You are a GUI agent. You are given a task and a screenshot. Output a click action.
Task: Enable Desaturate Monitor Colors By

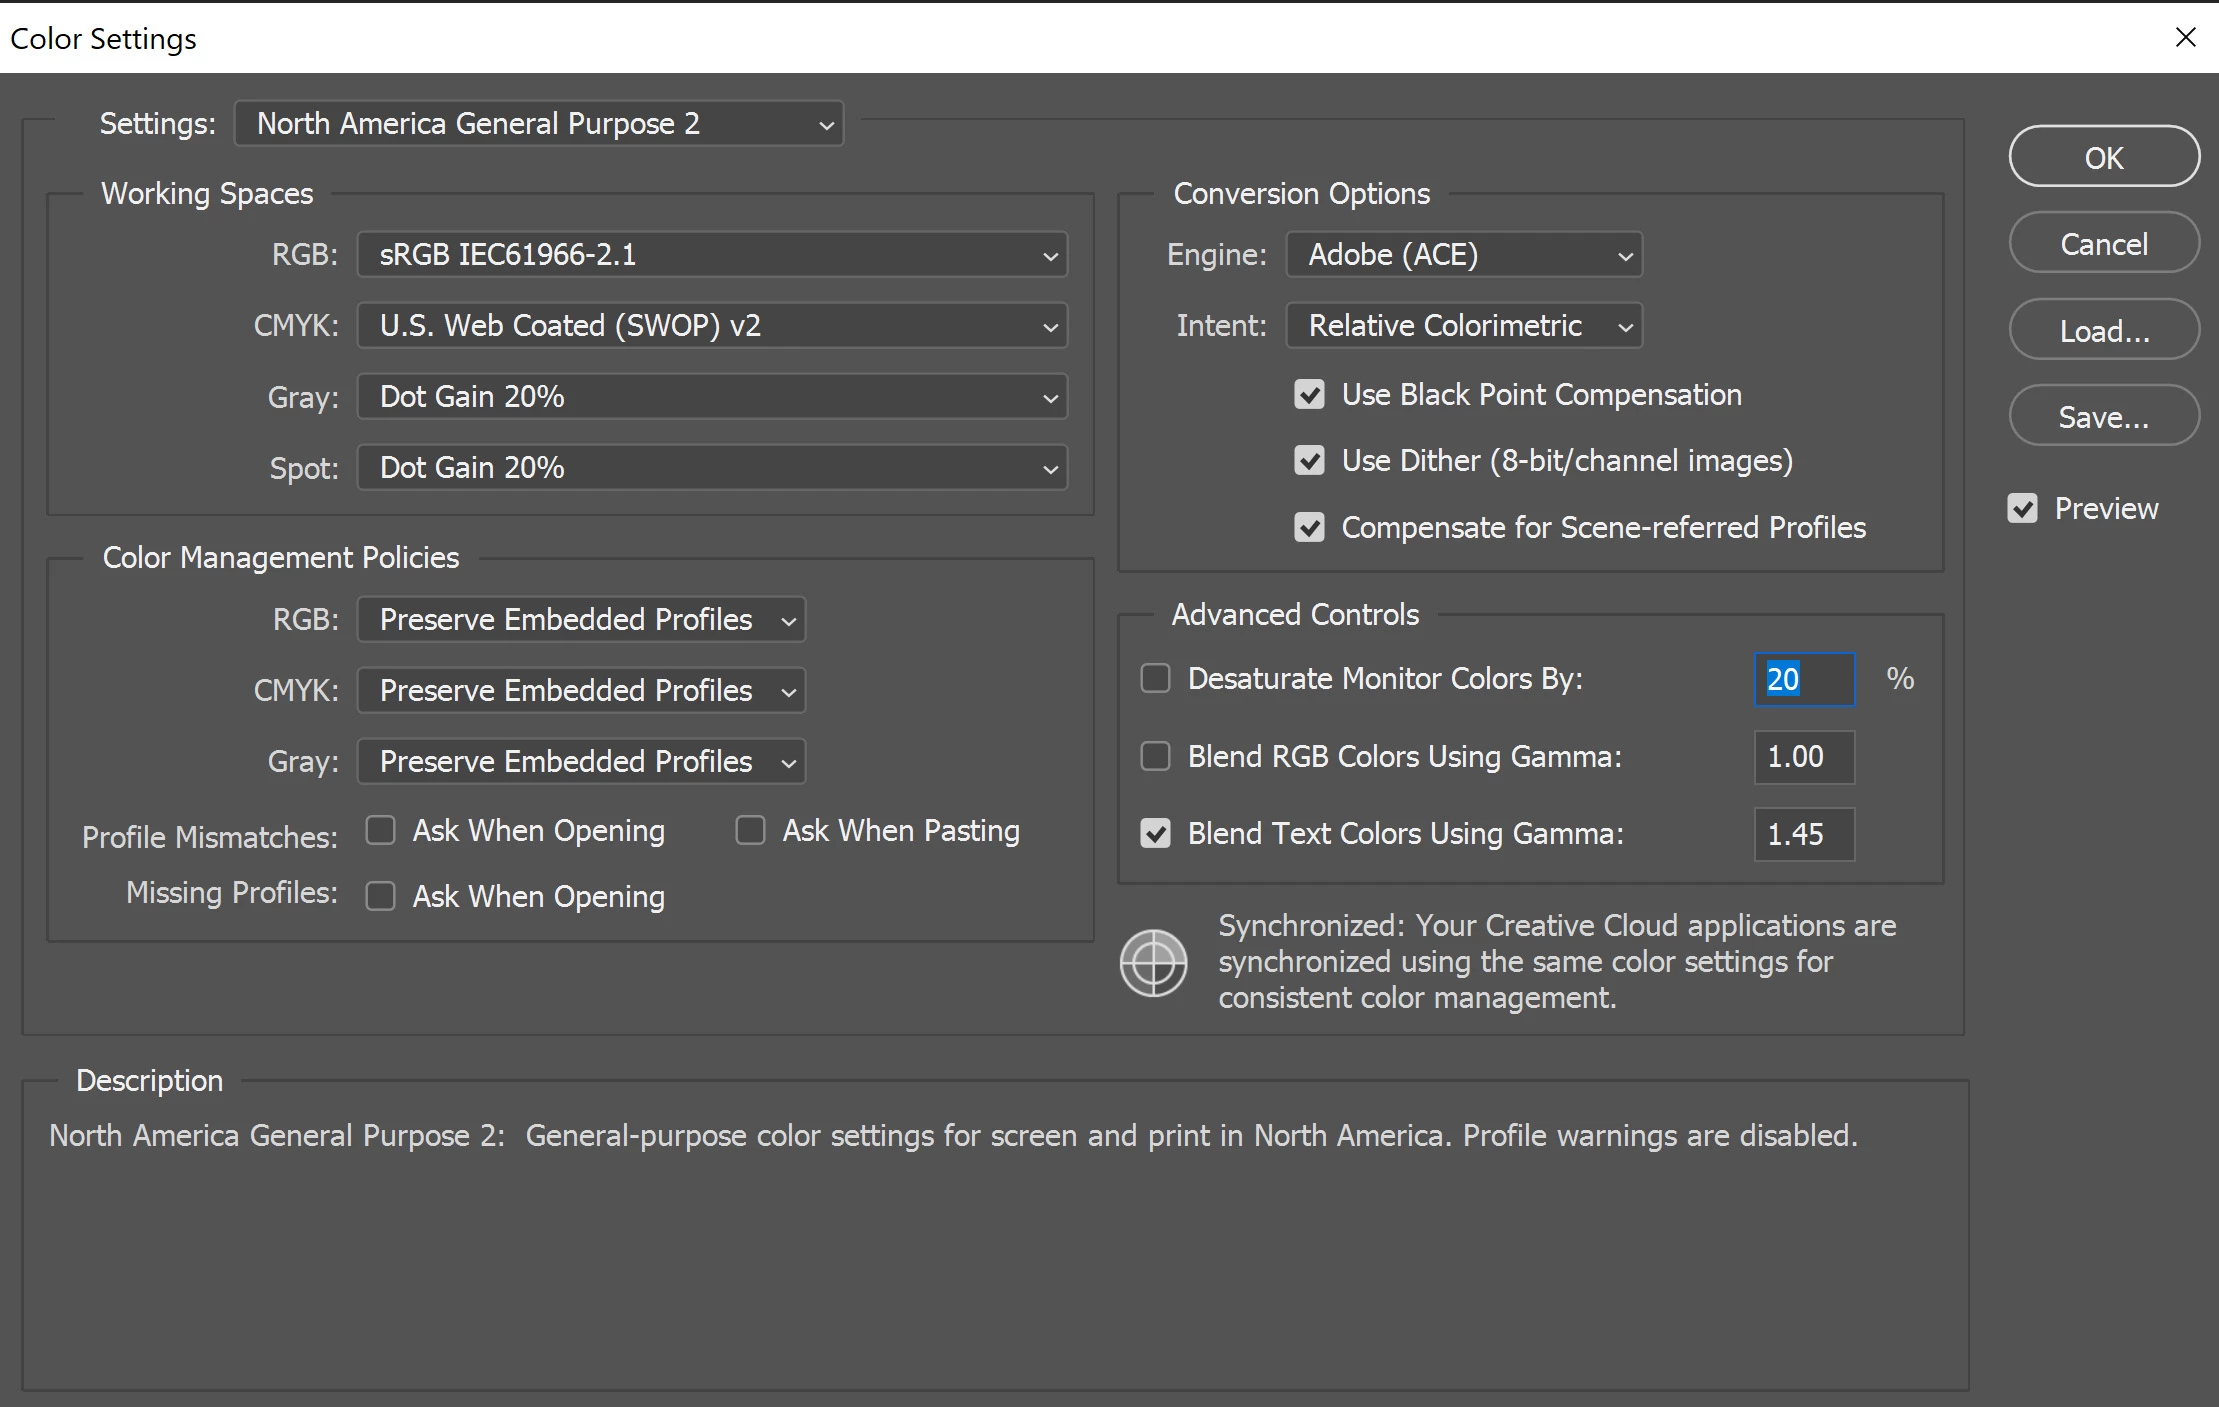click(x=1155, y=678)
